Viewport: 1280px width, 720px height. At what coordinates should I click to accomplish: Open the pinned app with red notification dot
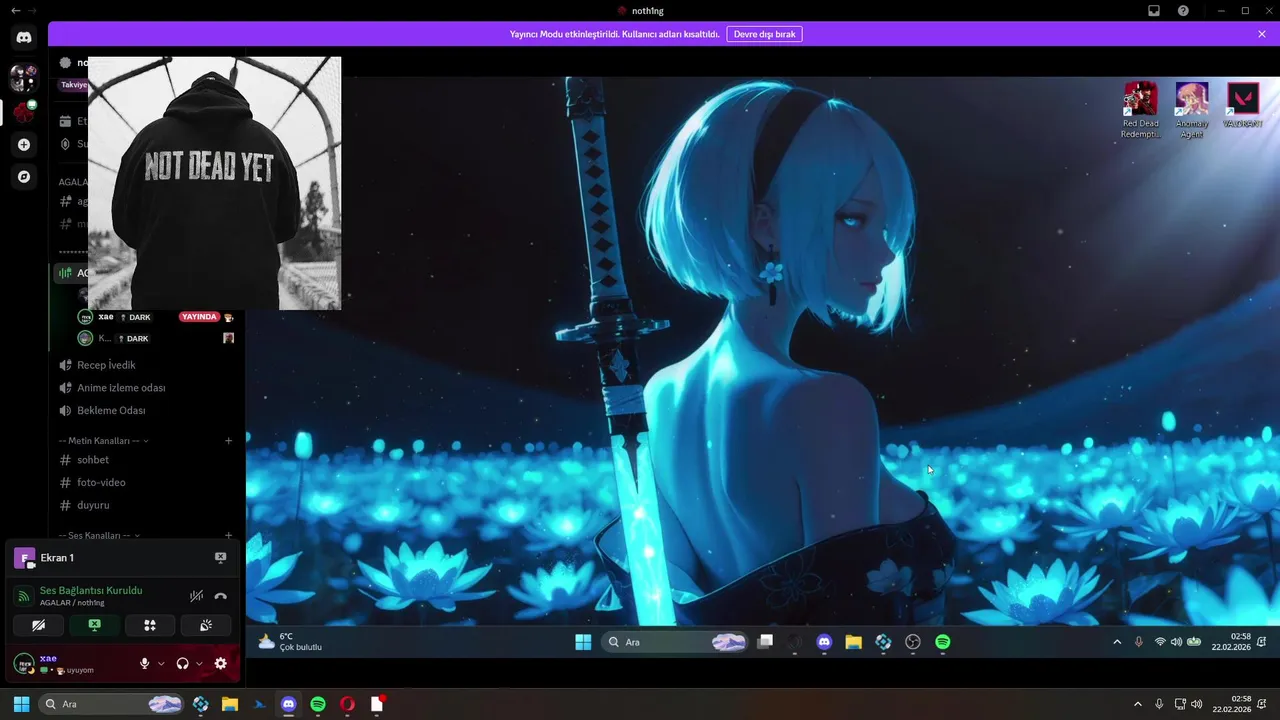click(x=377, y=704)
